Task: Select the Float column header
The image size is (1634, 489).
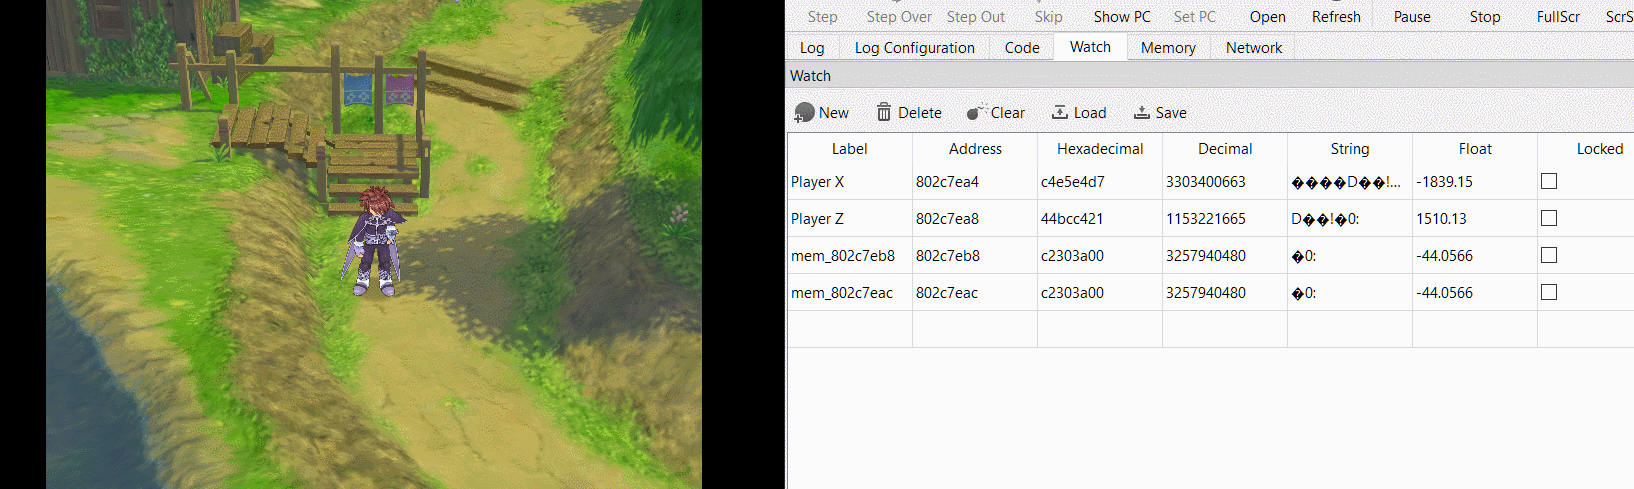Action: [1475, 149]
